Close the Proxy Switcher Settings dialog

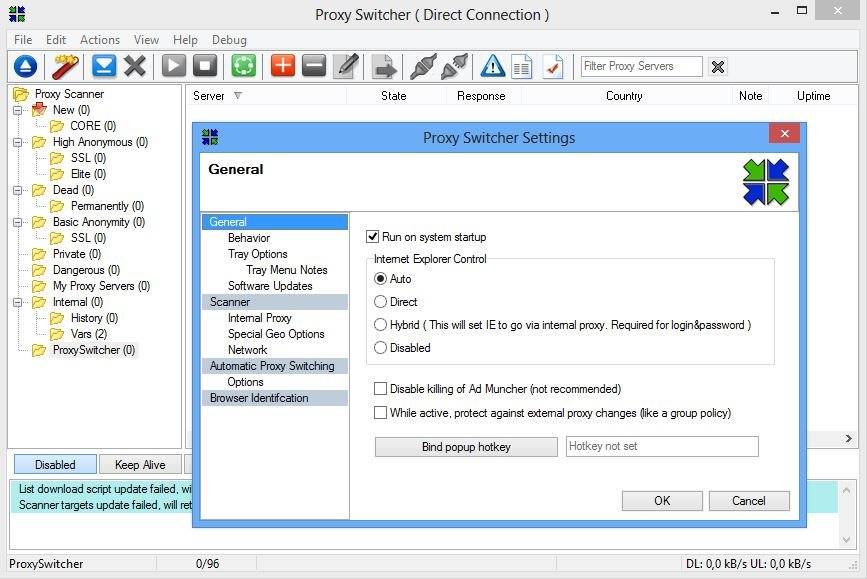(785, 133)
